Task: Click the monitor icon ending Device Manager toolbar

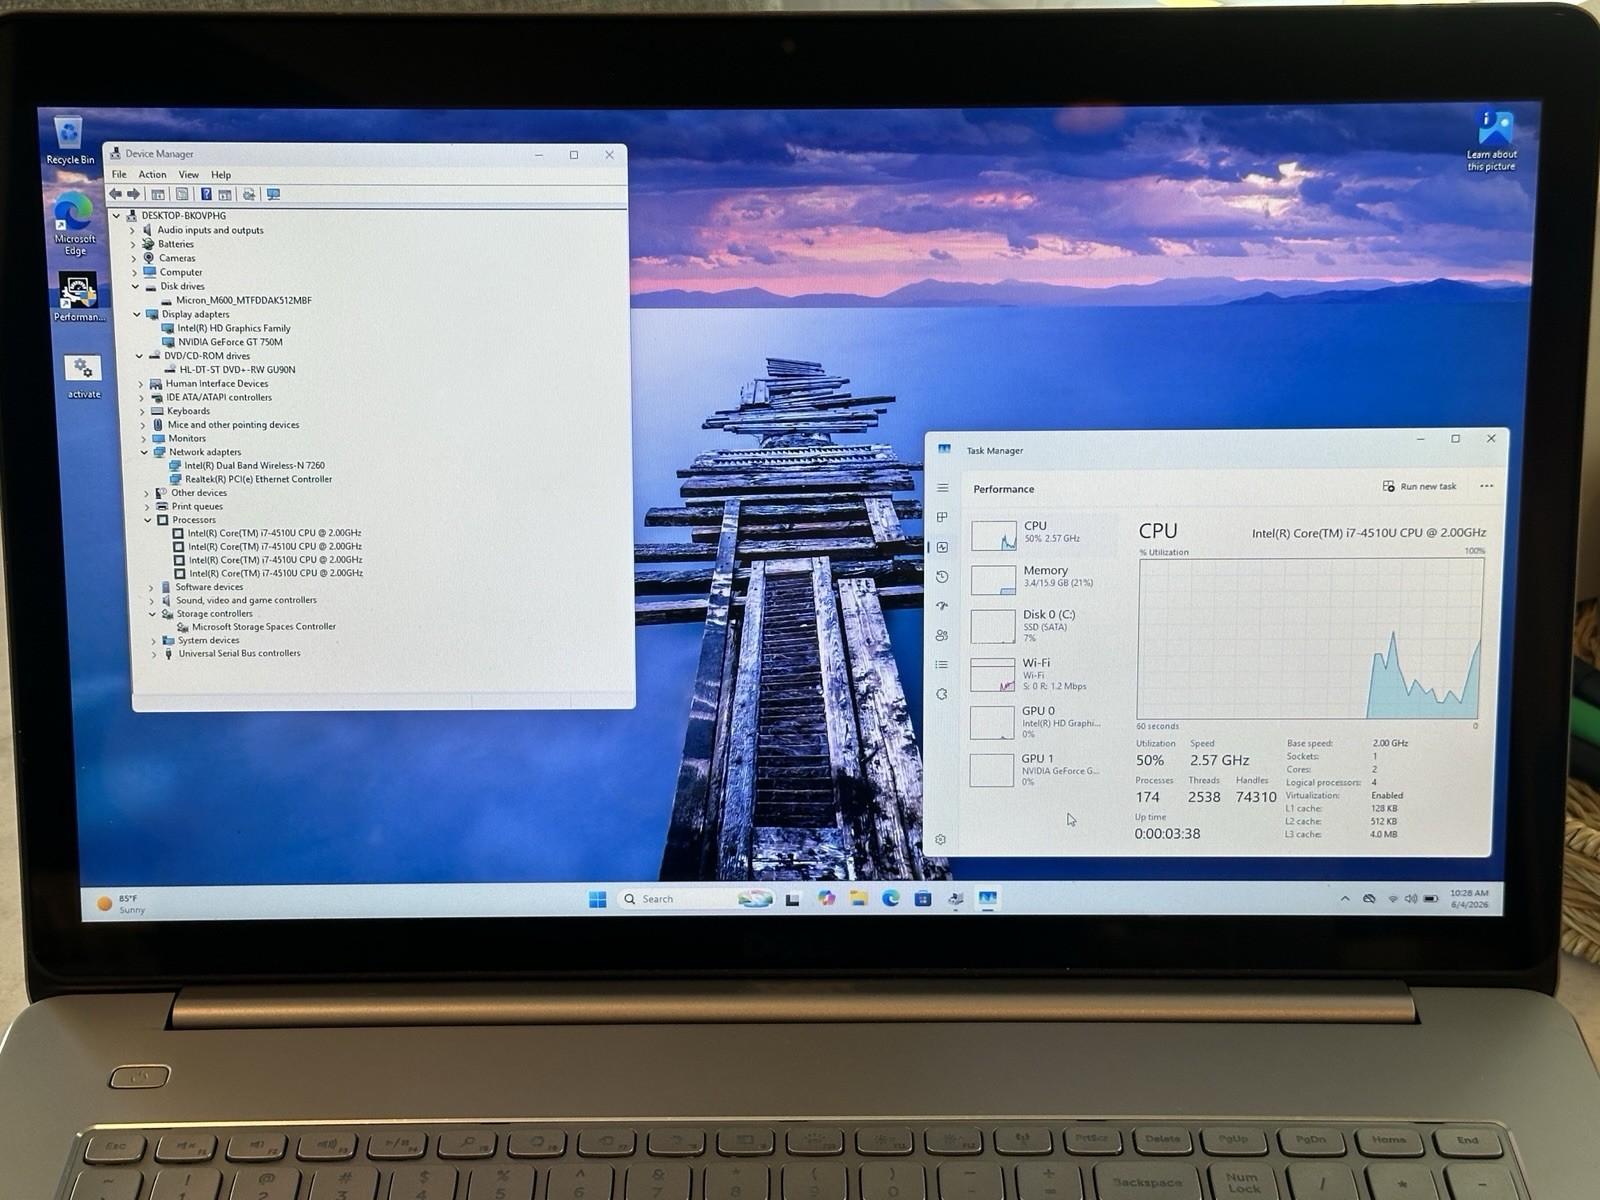Action: coord(273,194)
